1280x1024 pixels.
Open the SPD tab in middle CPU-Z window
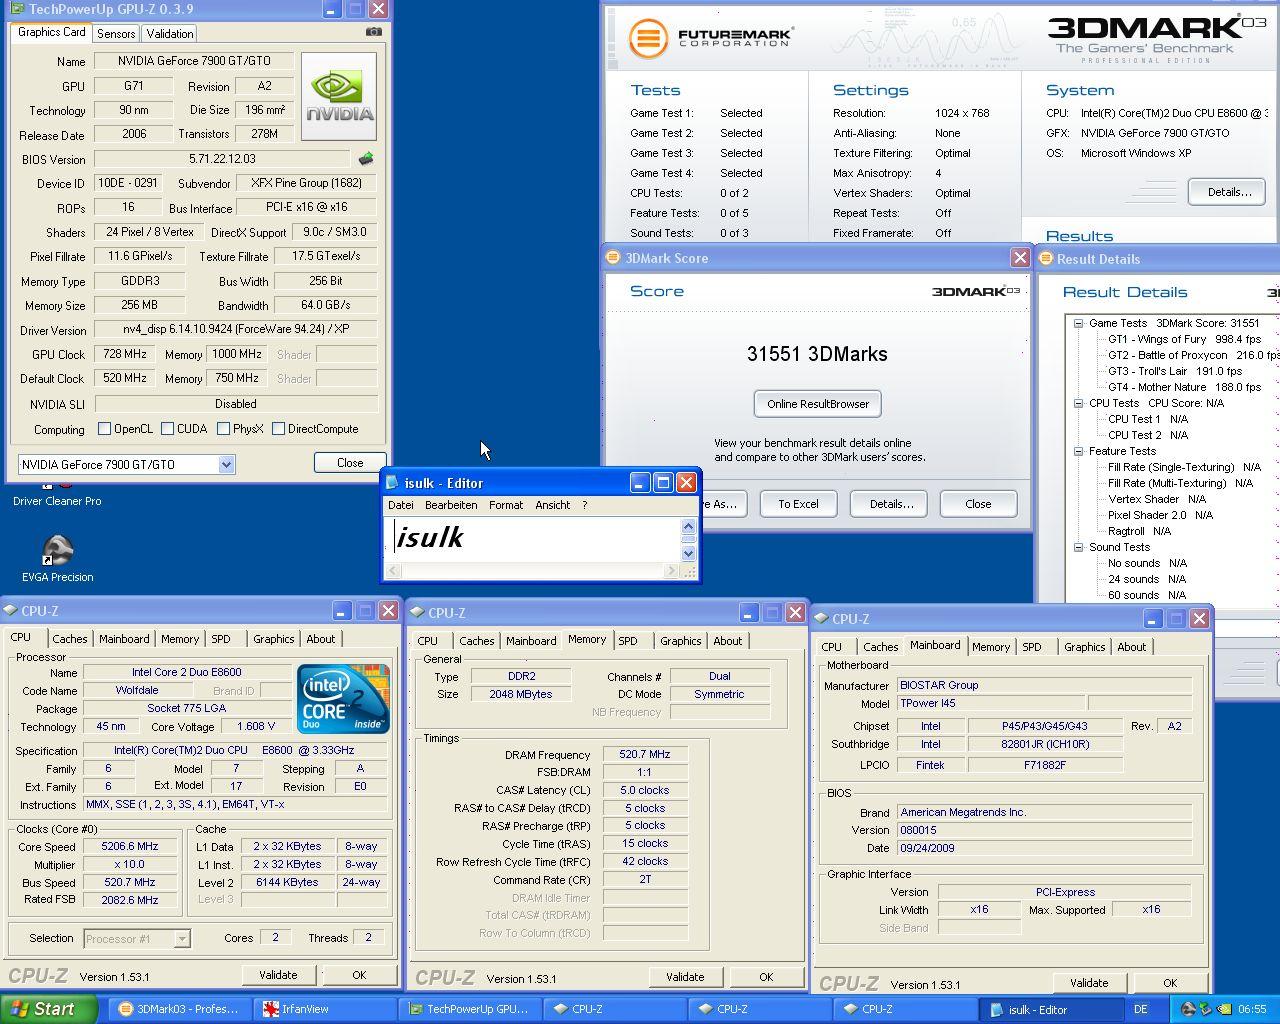(x=628, y=641)
